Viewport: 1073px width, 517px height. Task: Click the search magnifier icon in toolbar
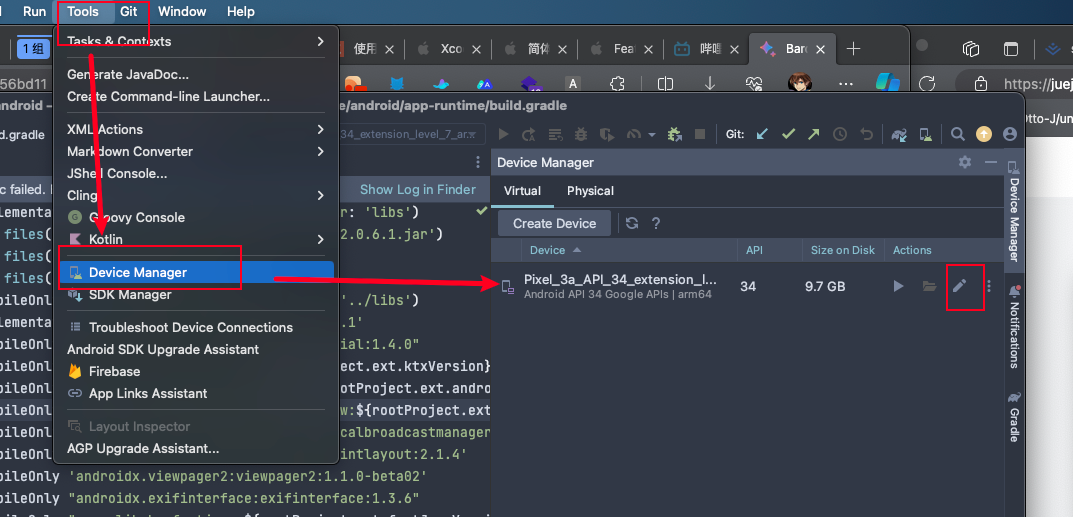957,134
